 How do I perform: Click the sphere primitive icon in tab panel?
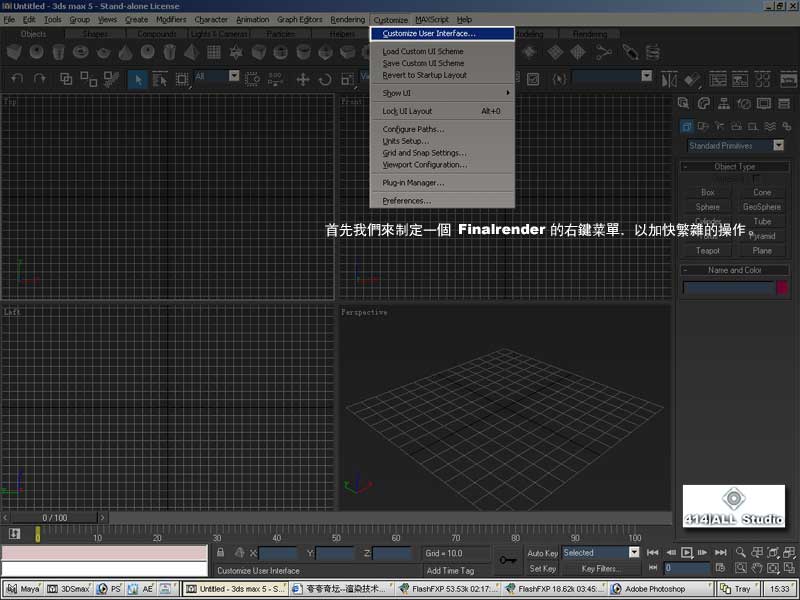(x=36, y=52)
